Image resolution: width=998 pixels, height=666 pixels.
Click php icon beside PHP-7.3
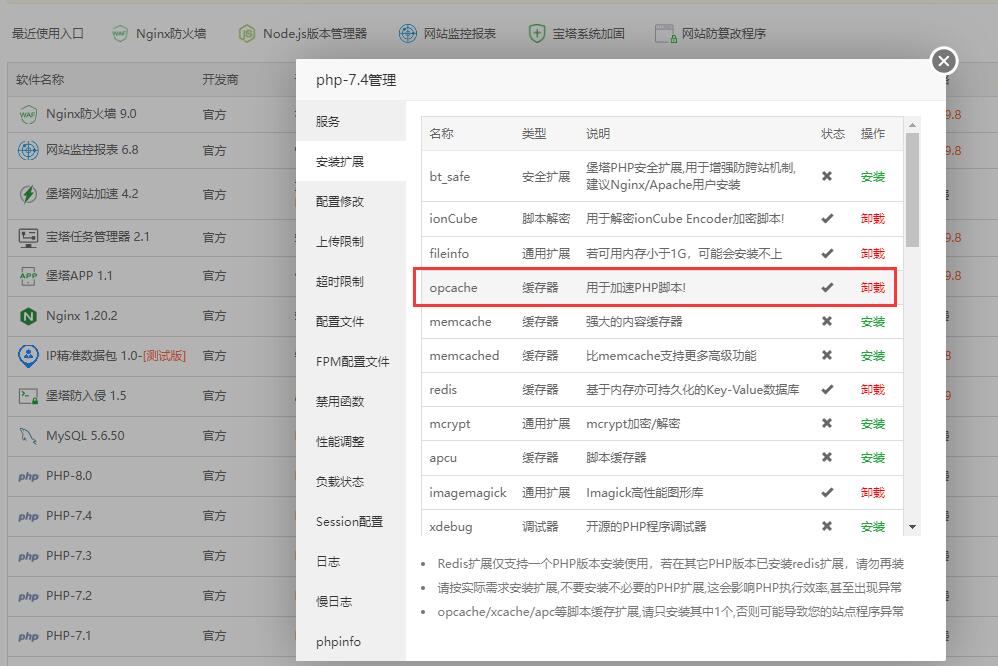pos(28,556)
